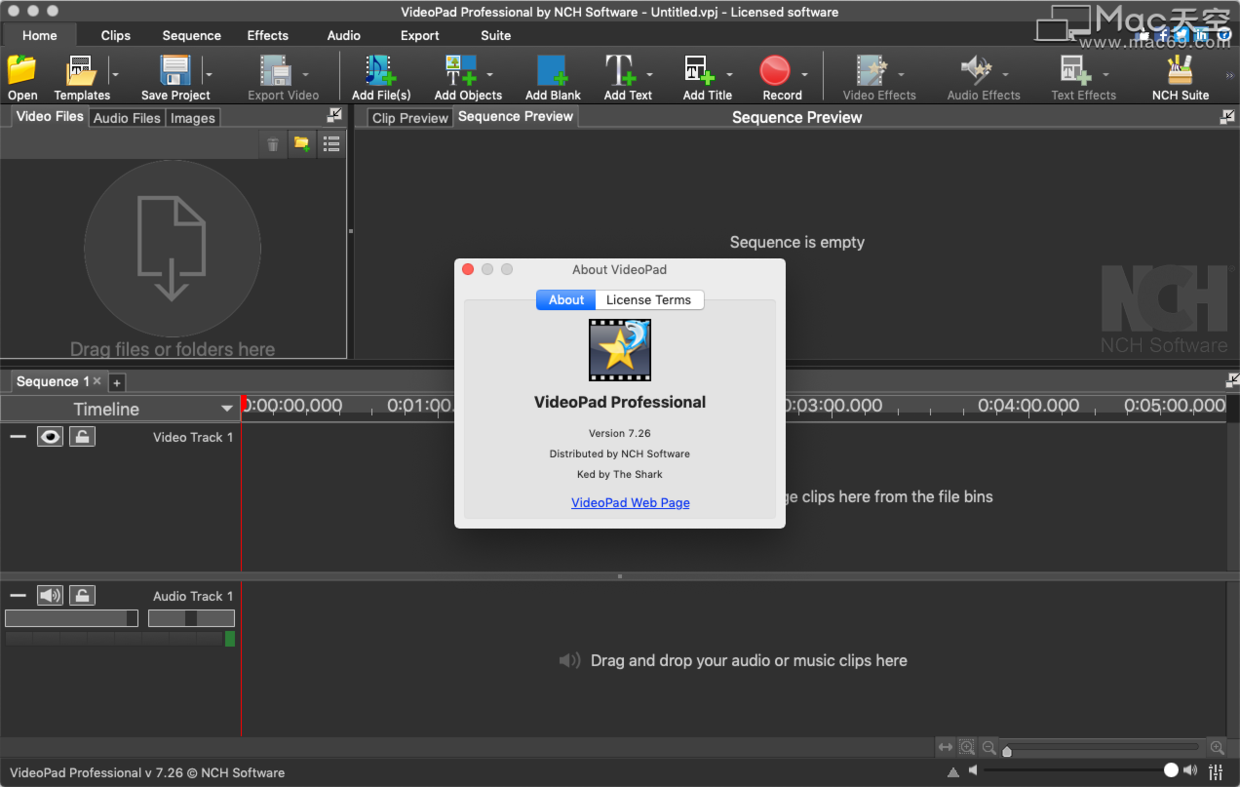Screen dimensions: 1240x787
Task: Pop out the file bin panel
Action: pos(334,116)
